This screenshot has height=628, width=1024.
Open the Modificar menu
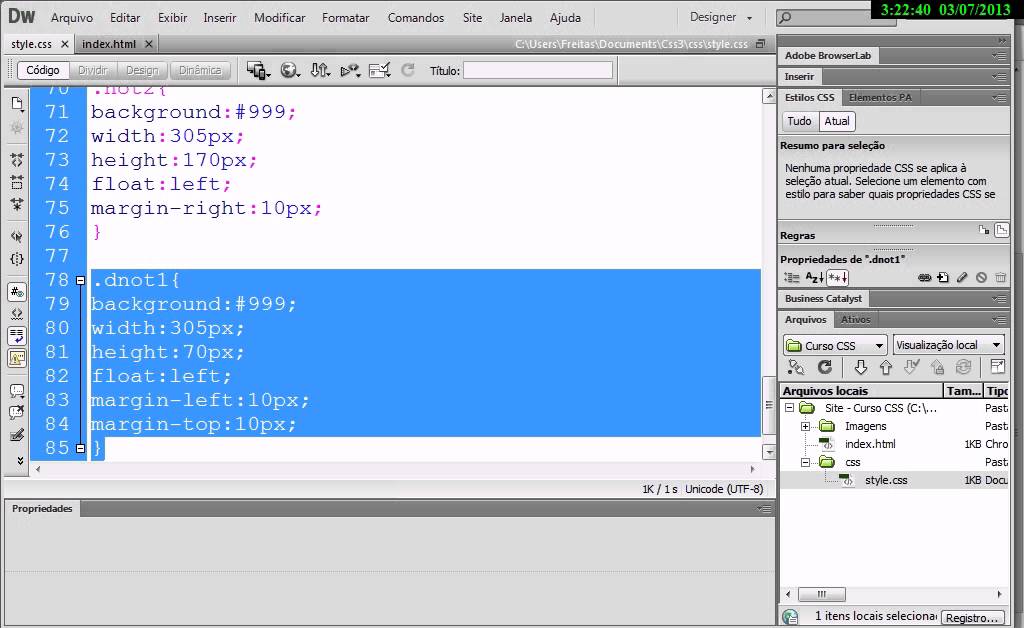click(x=280, y=18)
